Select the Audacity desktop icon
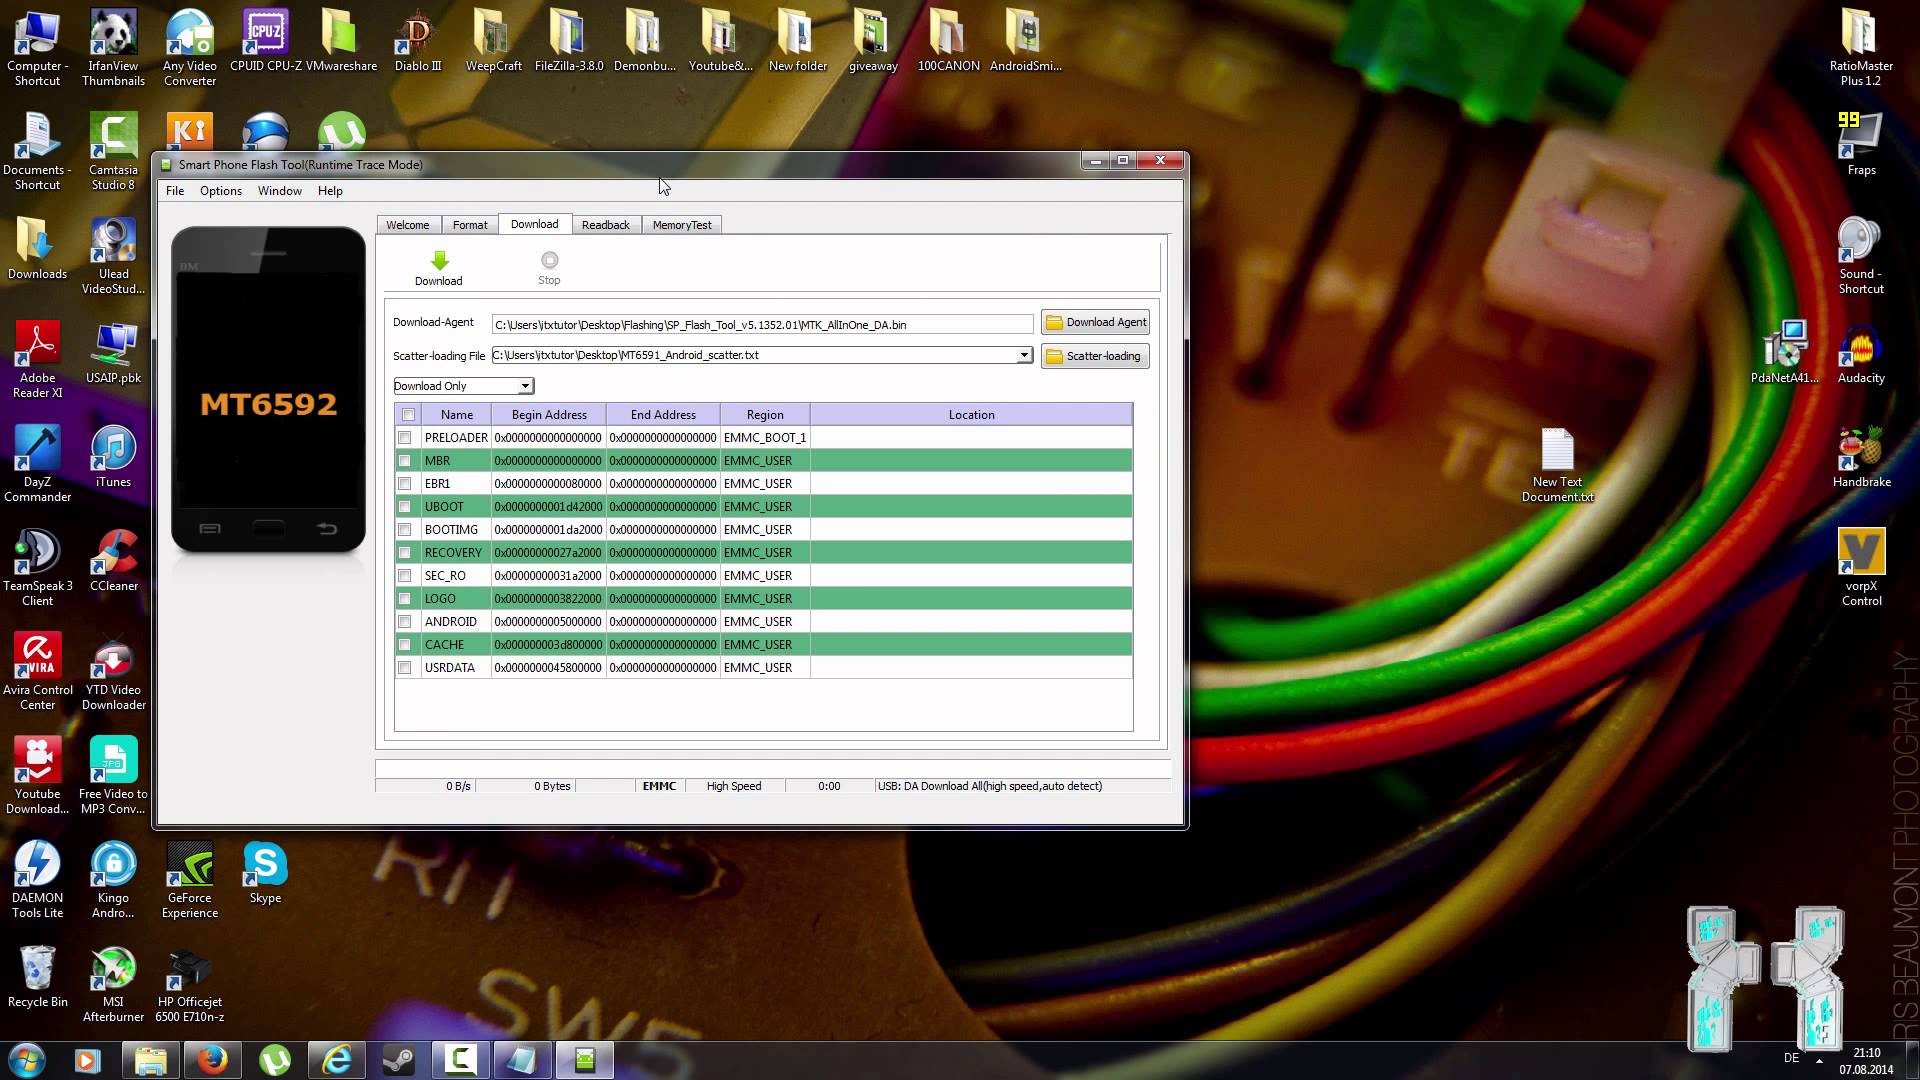1920x1080 pixels. [x=1861, y=353]
